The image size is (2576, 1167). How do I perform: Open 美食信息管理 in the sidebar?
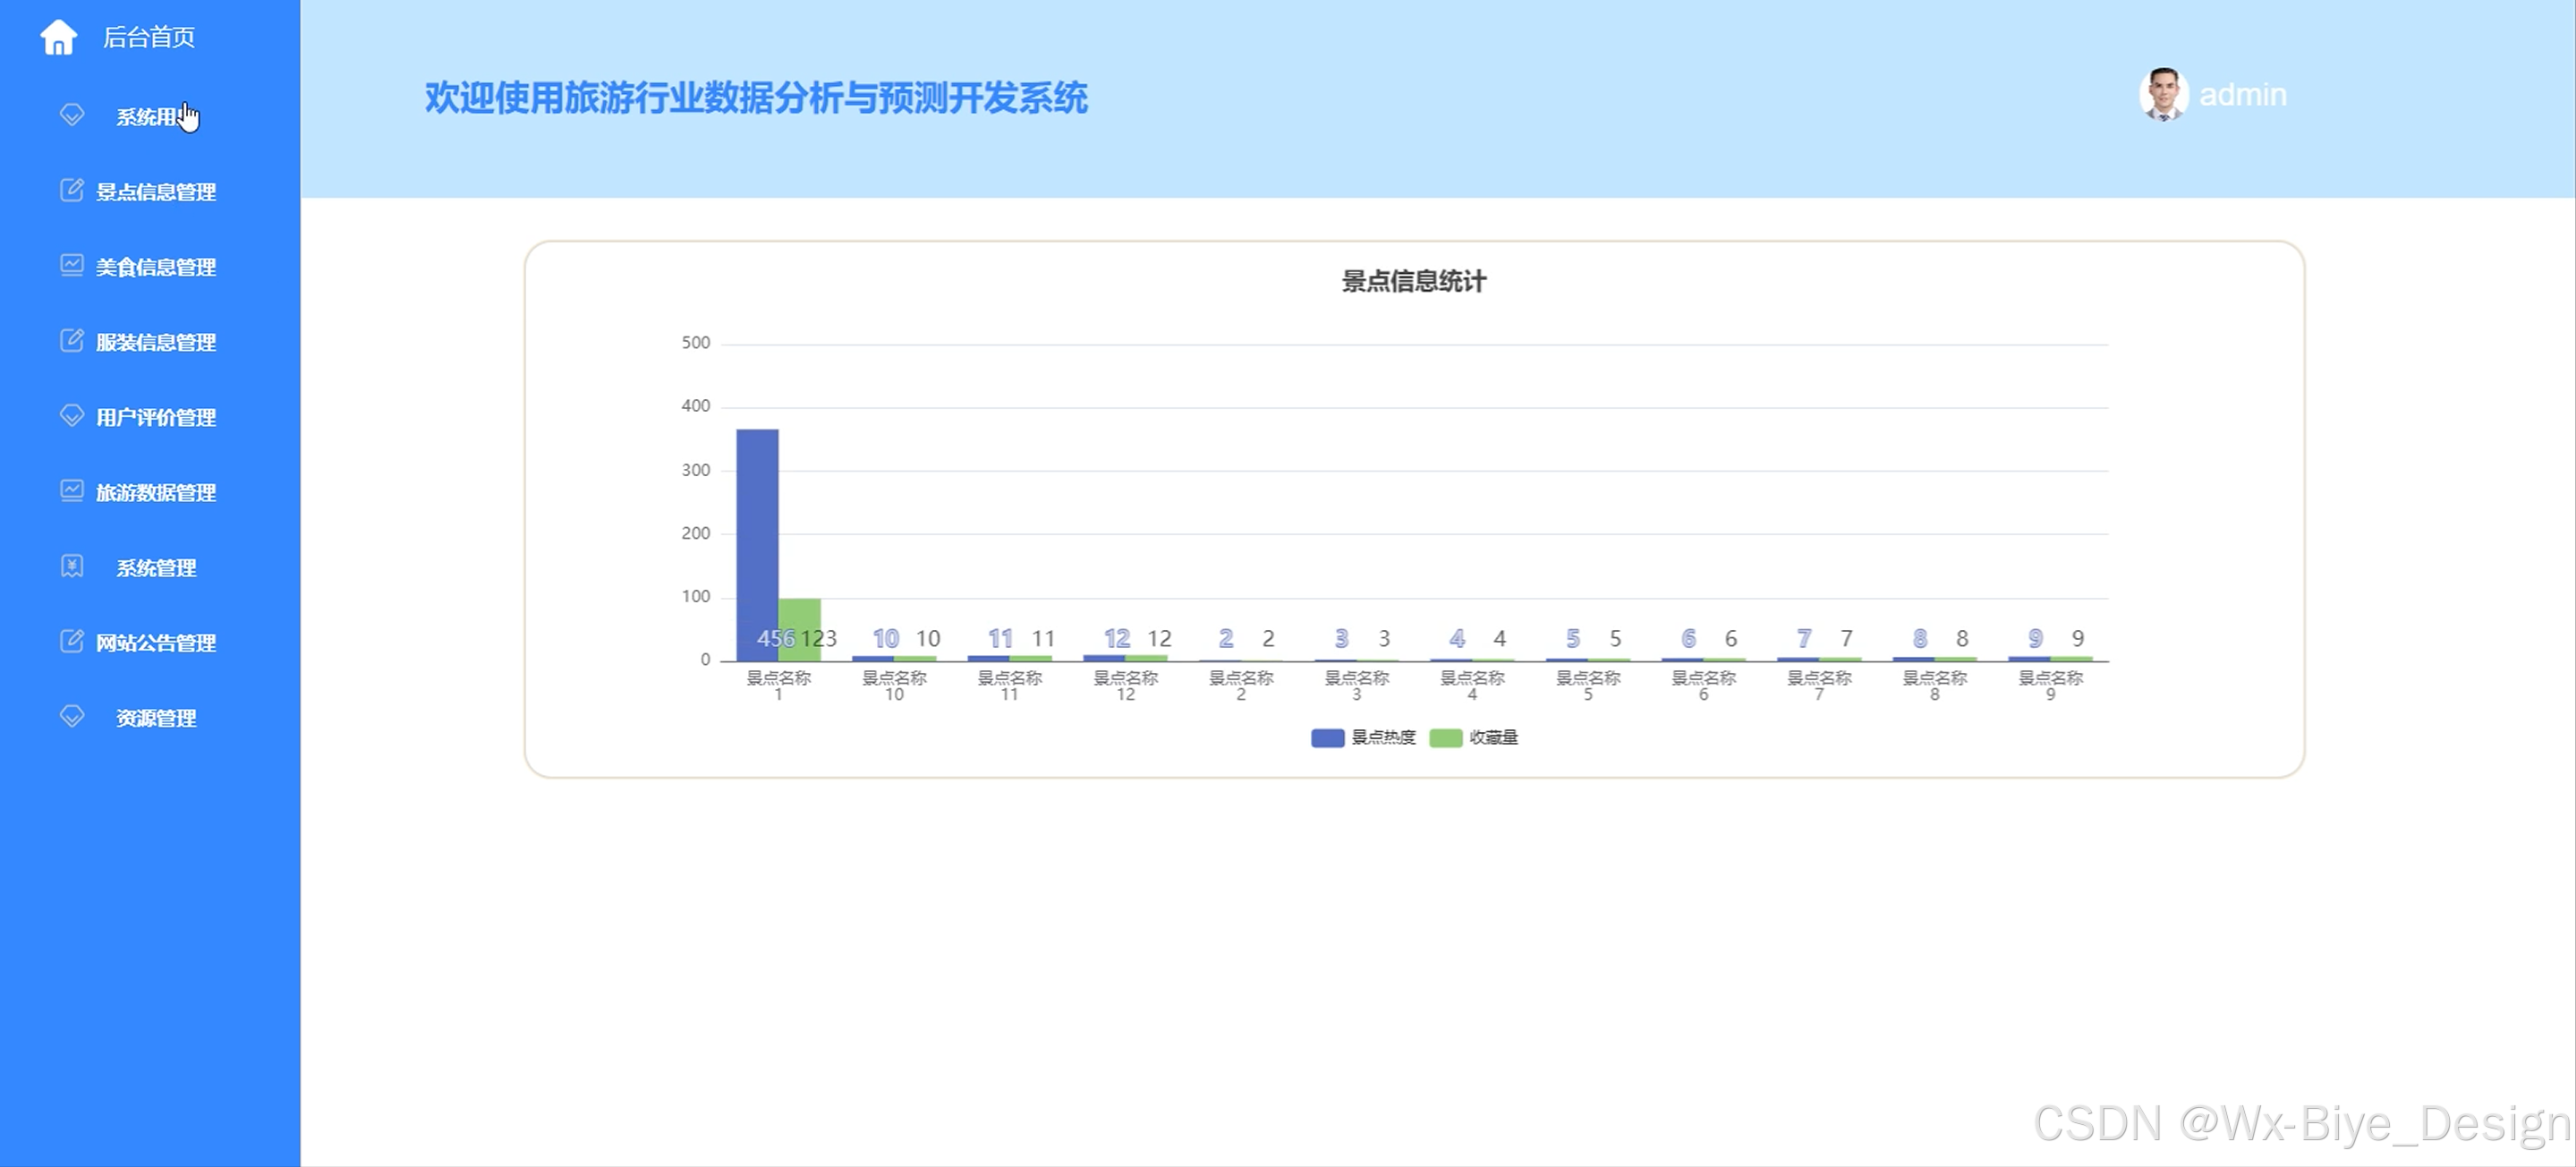click(x=156, y=267)
